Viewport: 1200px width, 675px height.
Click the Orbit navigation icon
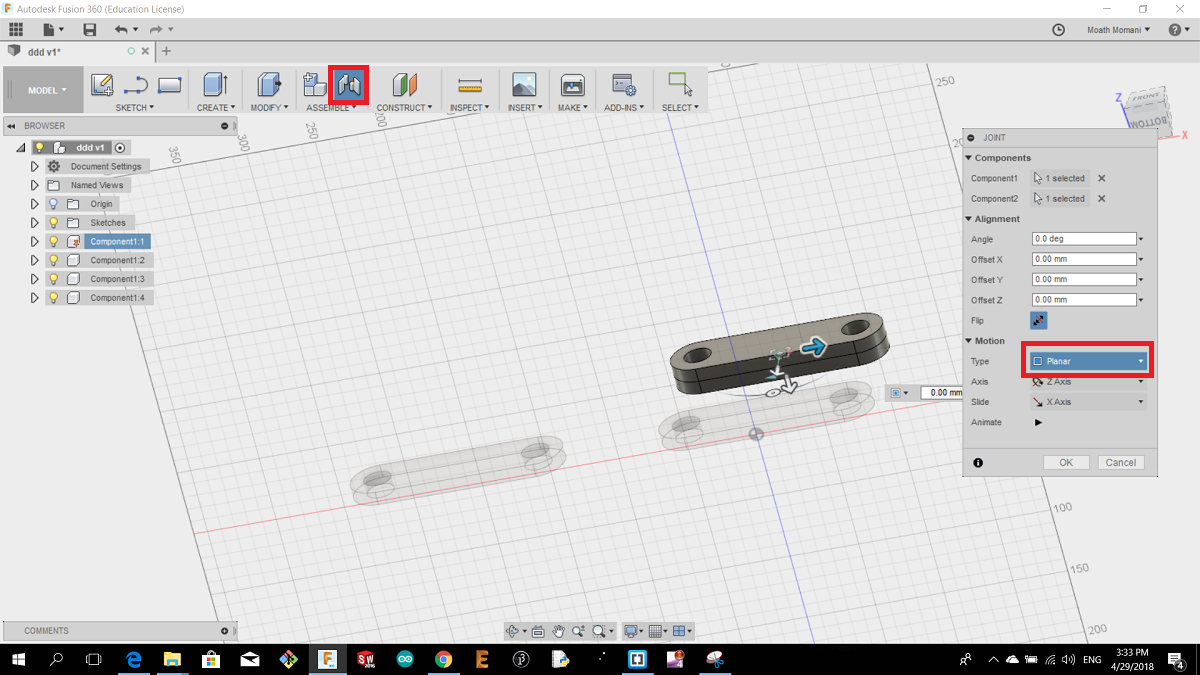click(513, 631)
